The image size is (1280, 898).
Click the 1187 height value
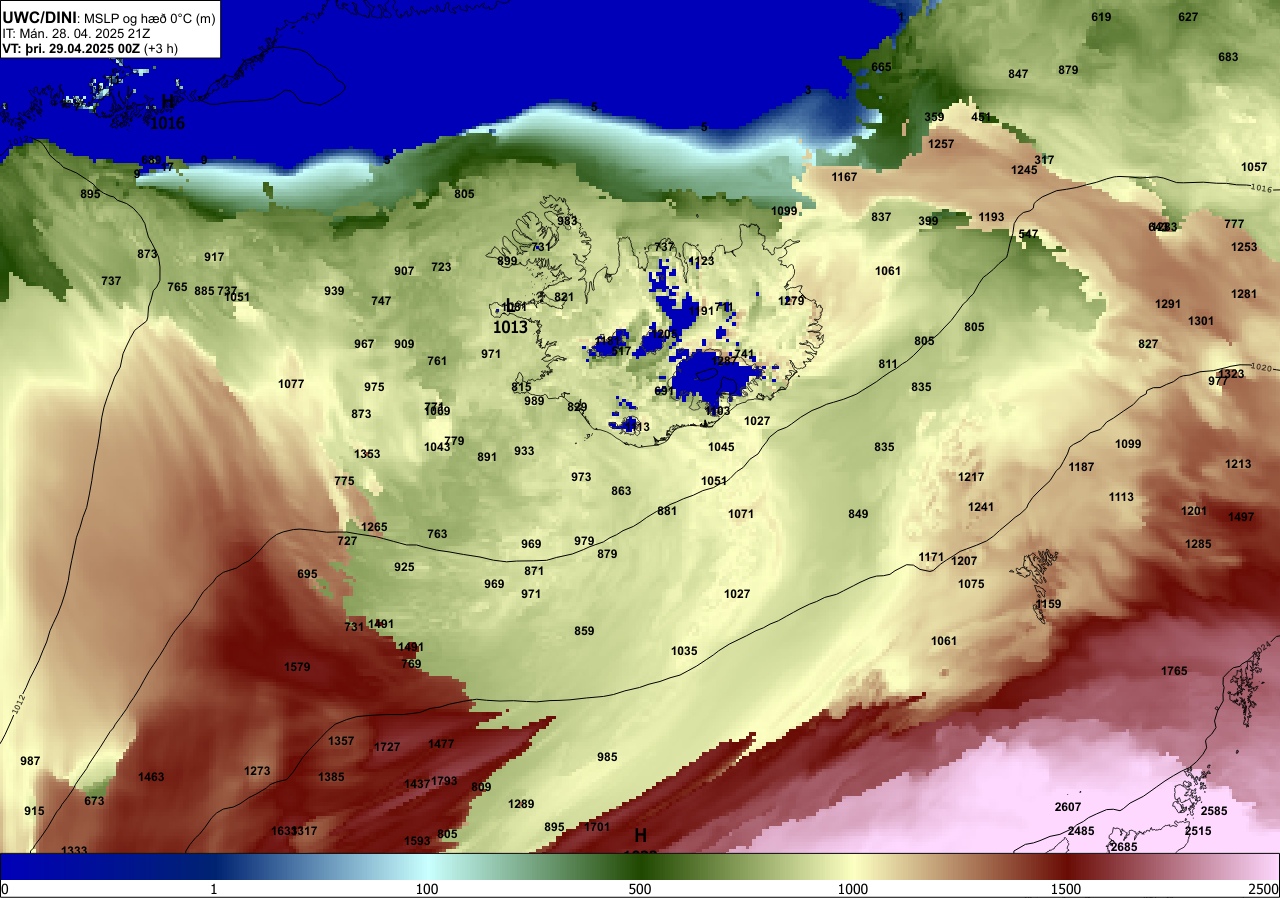1081,467
